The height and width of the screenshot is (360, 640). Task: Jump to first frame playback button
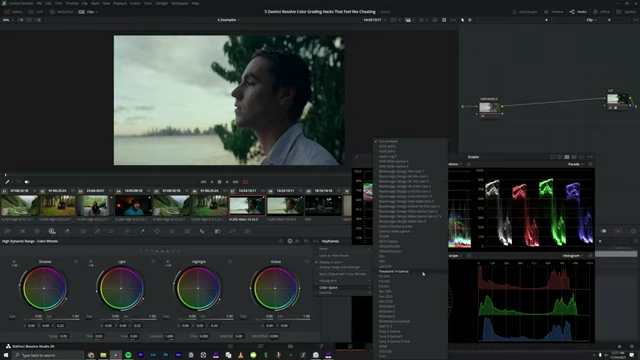(x=203, y=182)
